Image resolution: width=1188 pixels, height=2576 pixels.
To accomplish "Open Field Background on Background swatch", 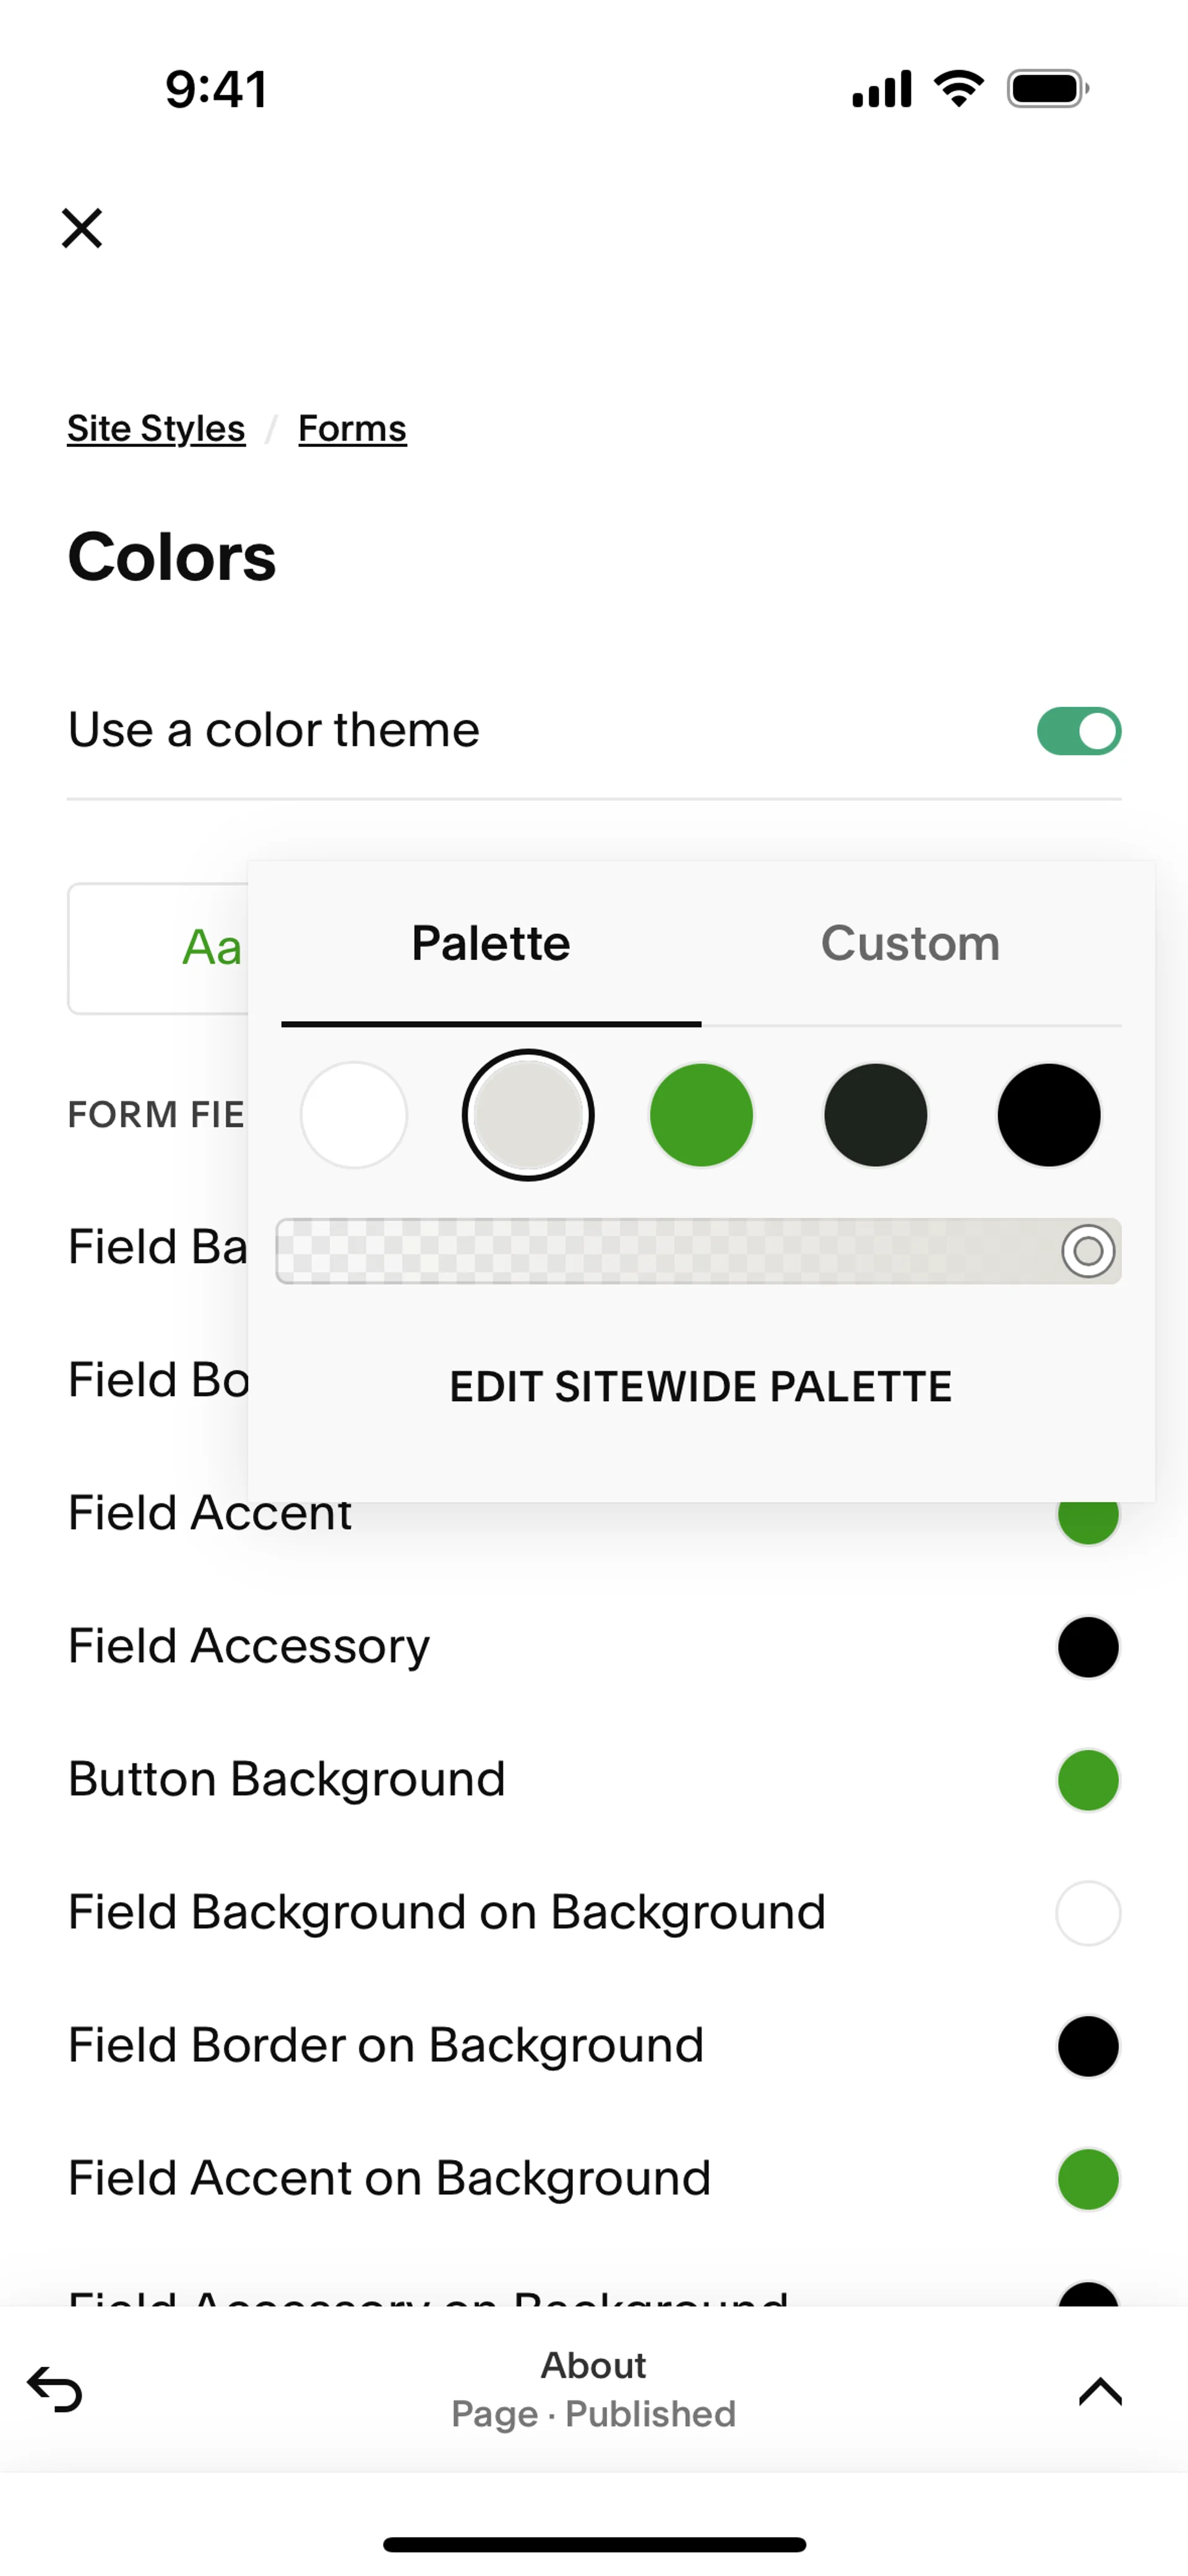I will pos(1088,1913).
